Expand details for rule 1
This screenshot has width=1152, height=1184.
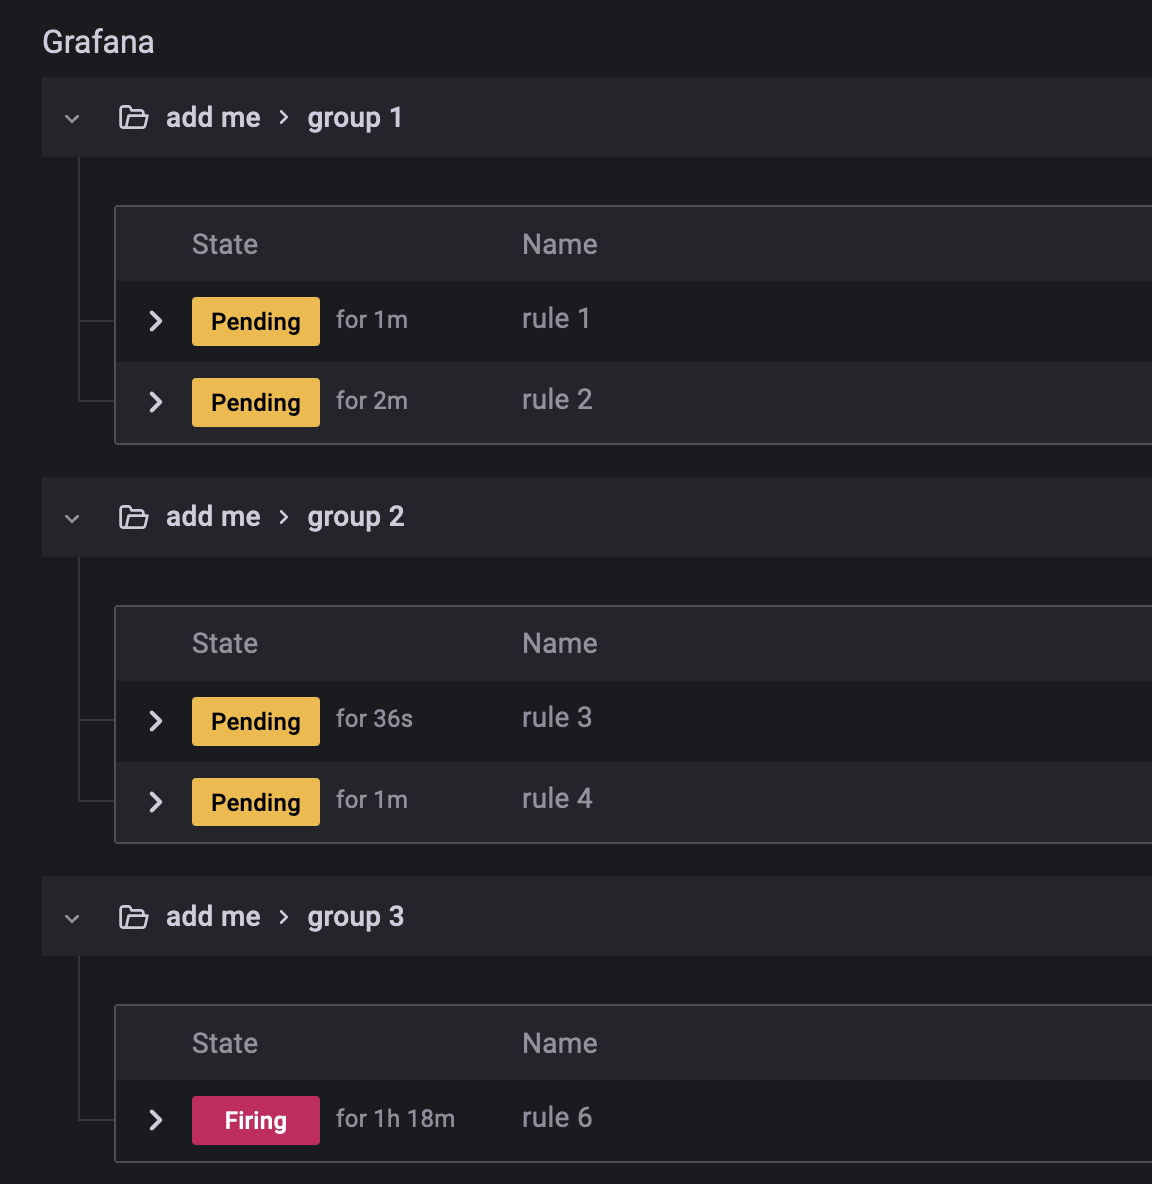155,321
